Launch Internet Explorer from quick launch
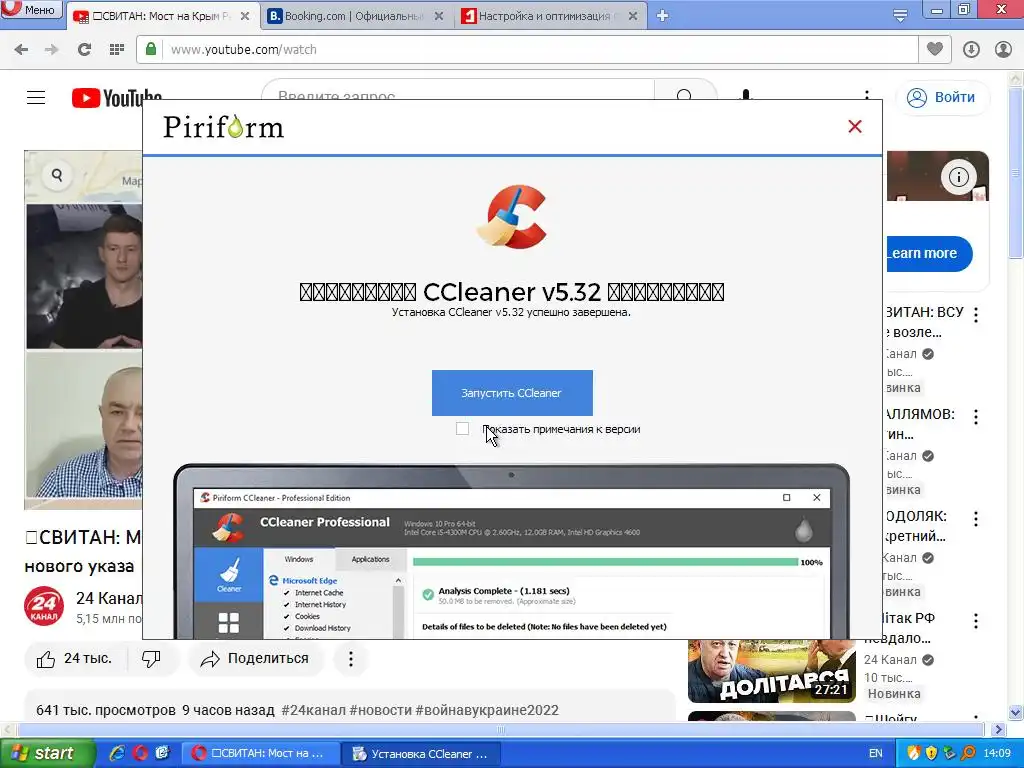The height and width of the screenshot is (768, 1024). pos(118,753)
